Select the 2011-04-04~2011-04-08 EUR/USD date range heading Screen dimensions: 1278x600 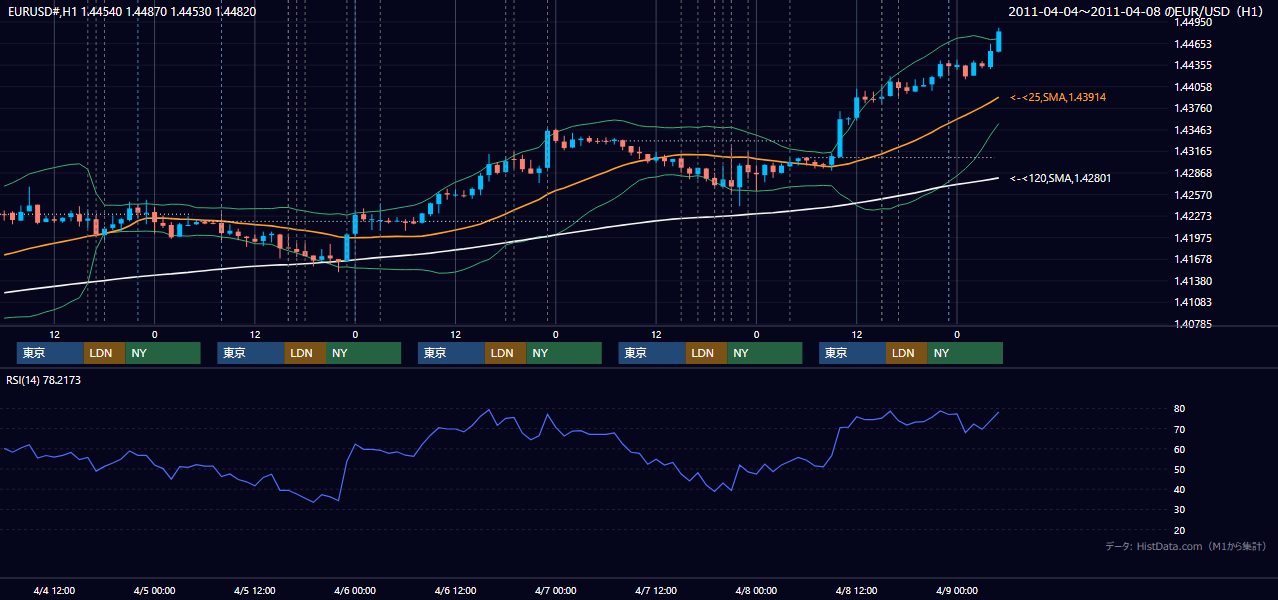[1138, 11]
